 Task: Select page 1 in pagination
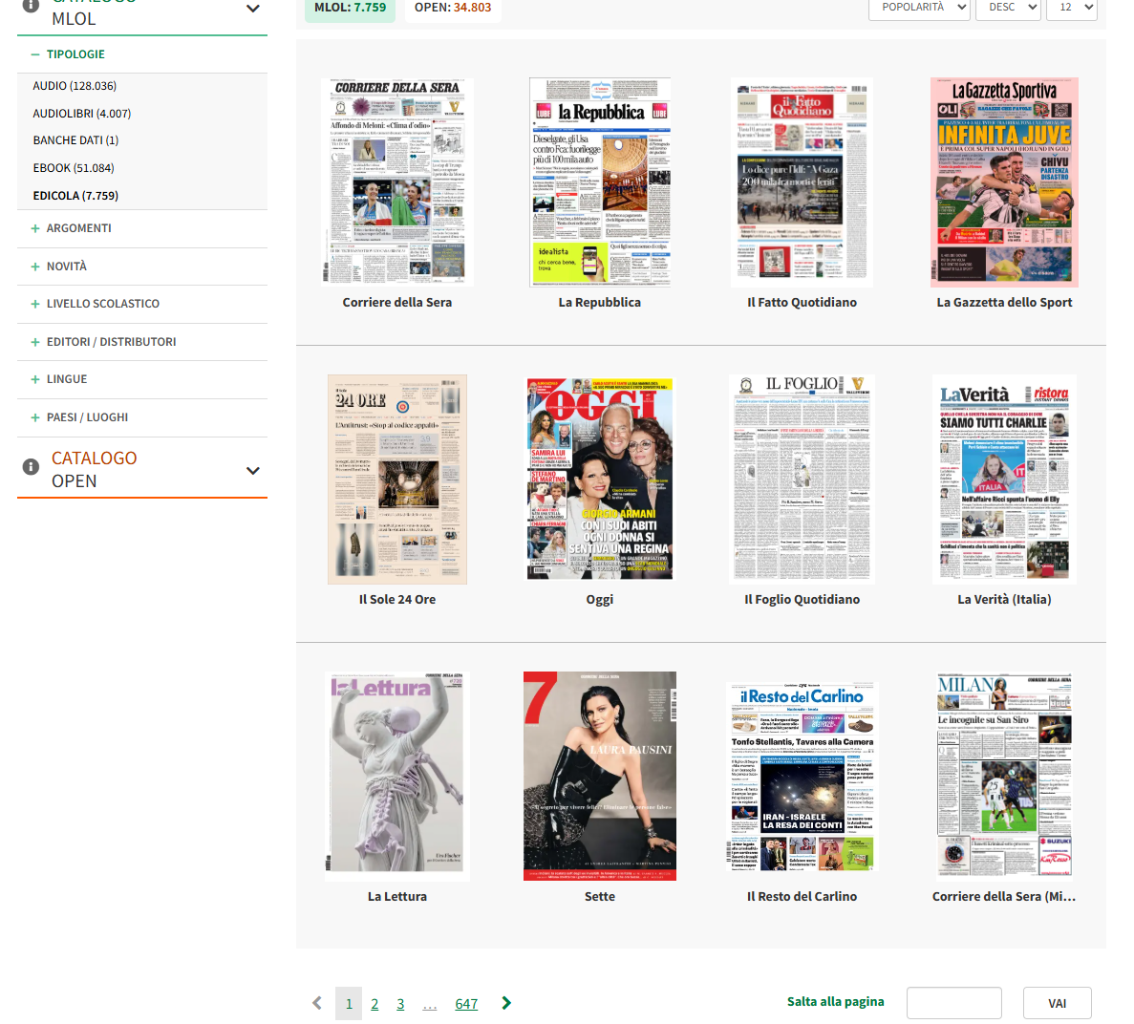pos(349,1004)
